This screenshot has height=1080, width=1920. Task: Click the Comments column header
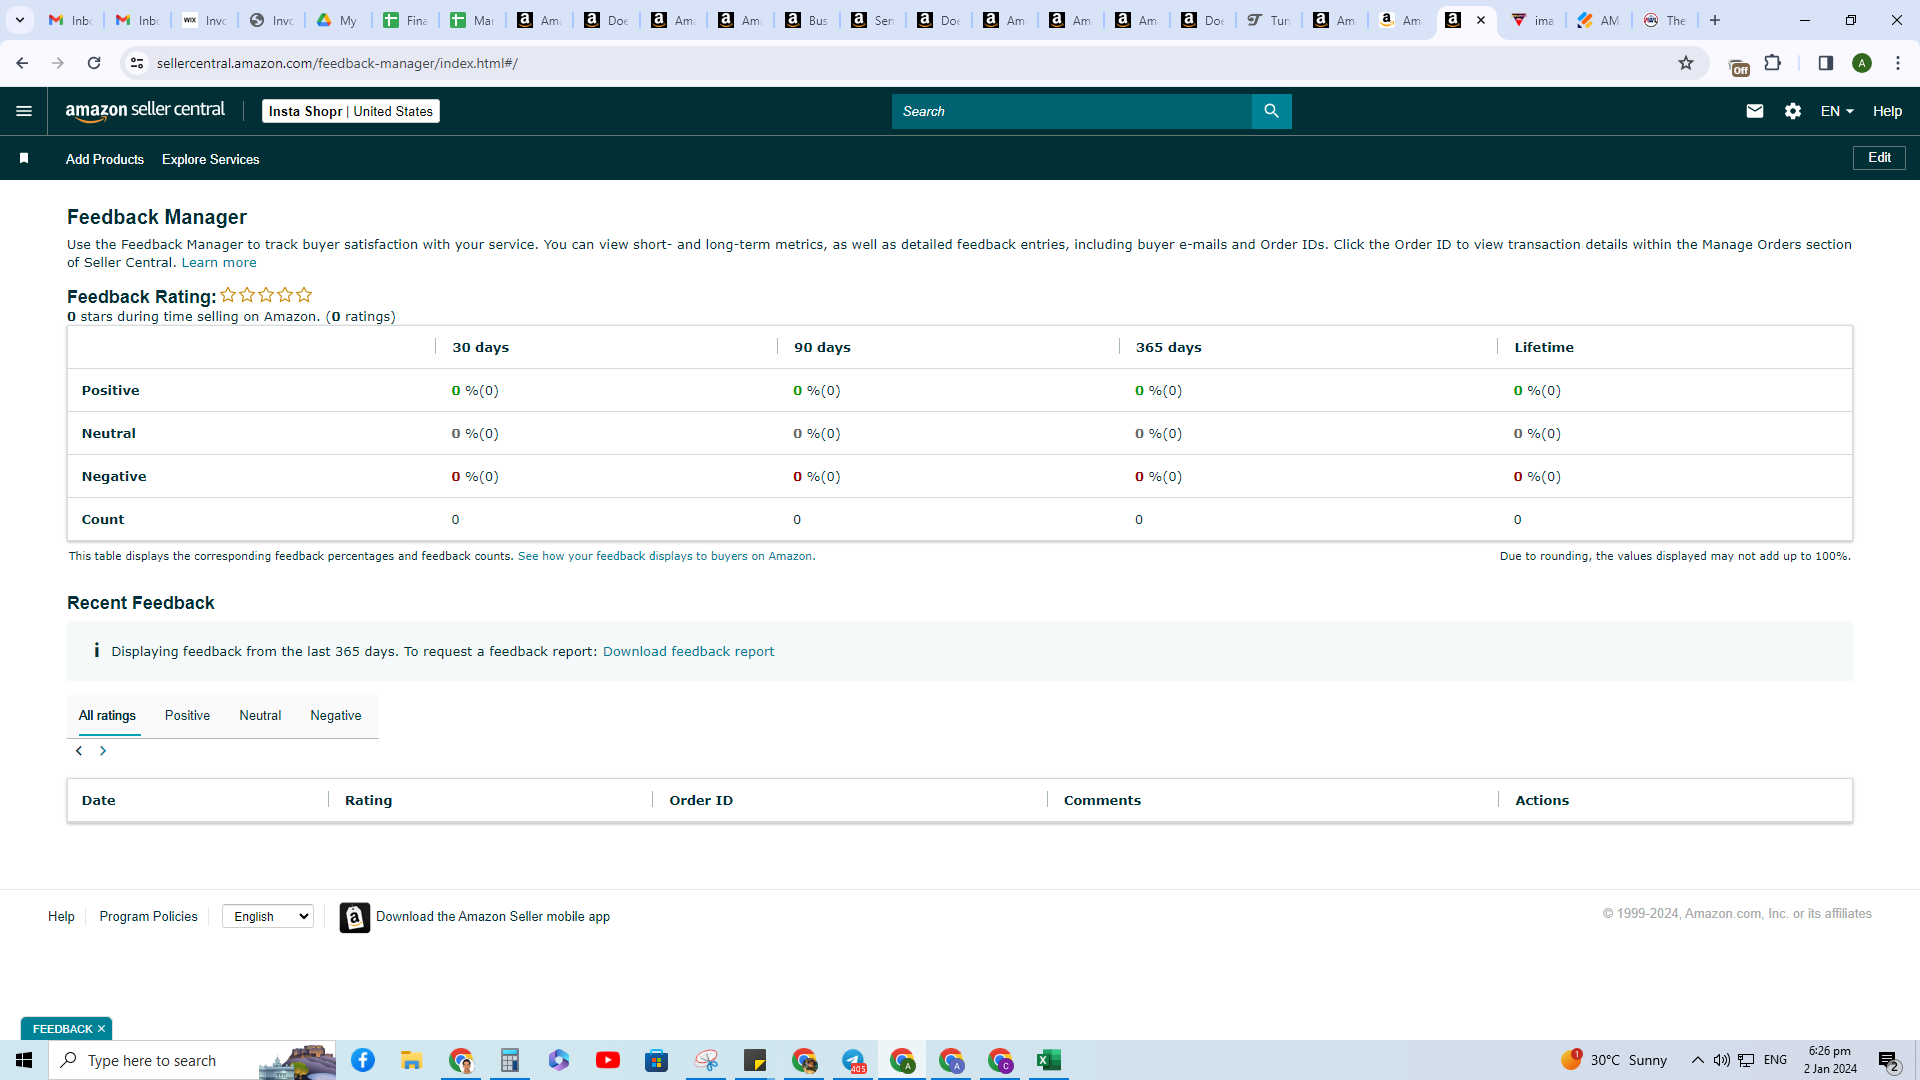coord(1102,800)
